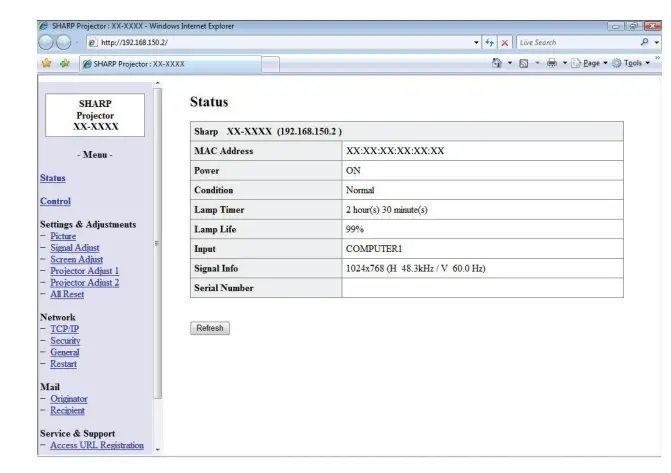671x473 pixels.
Task: Expand the address bar history dropdown
Action: coord(475,43)
